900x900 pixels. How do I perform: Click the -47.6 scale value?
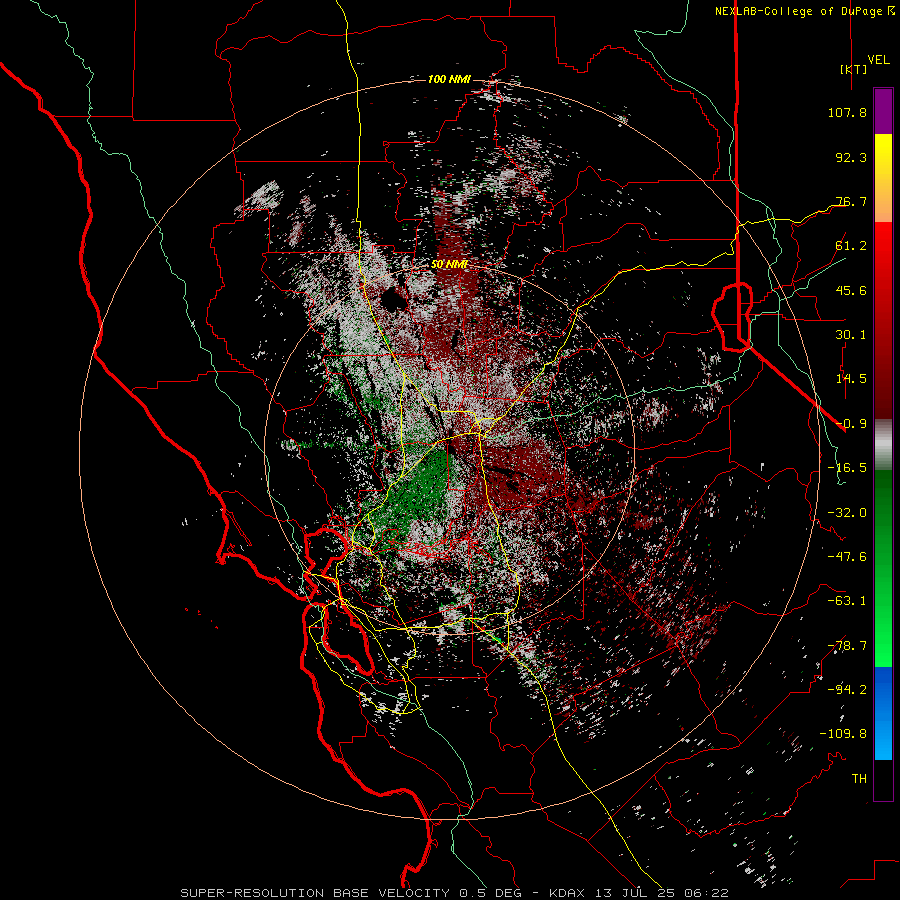point(847,557)
